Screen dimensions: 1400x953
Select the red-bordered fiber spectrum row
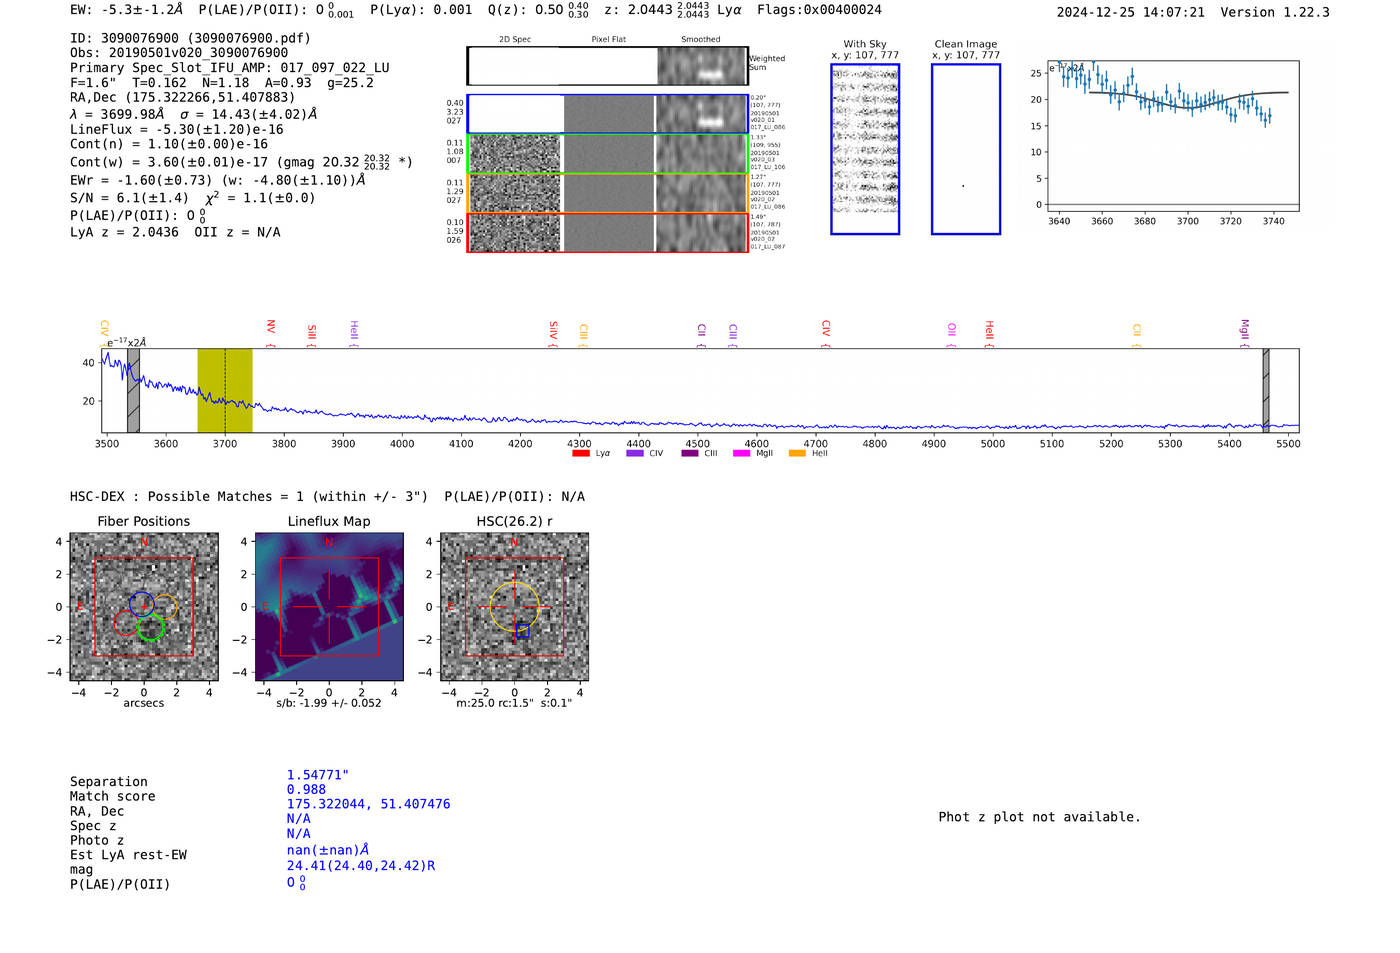pos(607,232)
